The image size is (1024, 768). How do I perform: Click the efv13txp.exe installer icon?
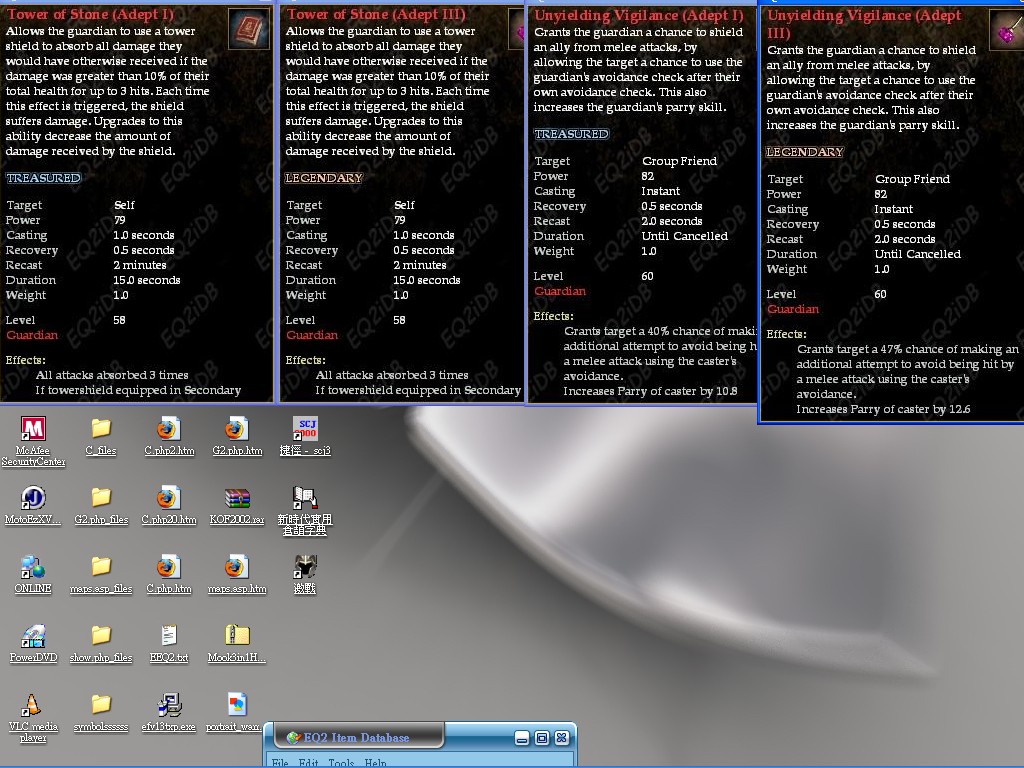168,706
